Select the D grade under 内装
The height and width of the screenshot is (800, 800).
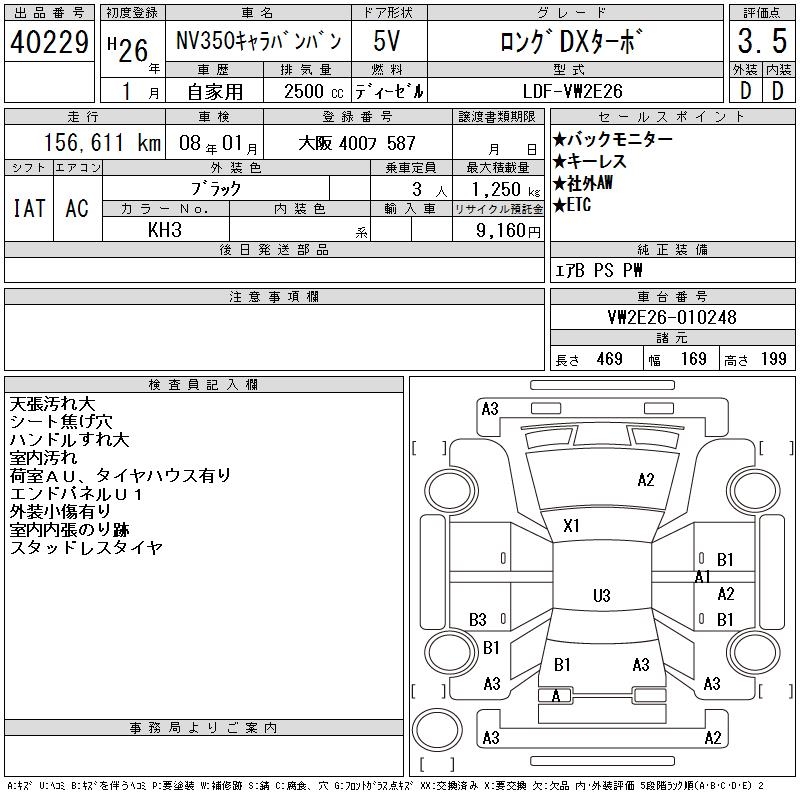click(778, 91)
